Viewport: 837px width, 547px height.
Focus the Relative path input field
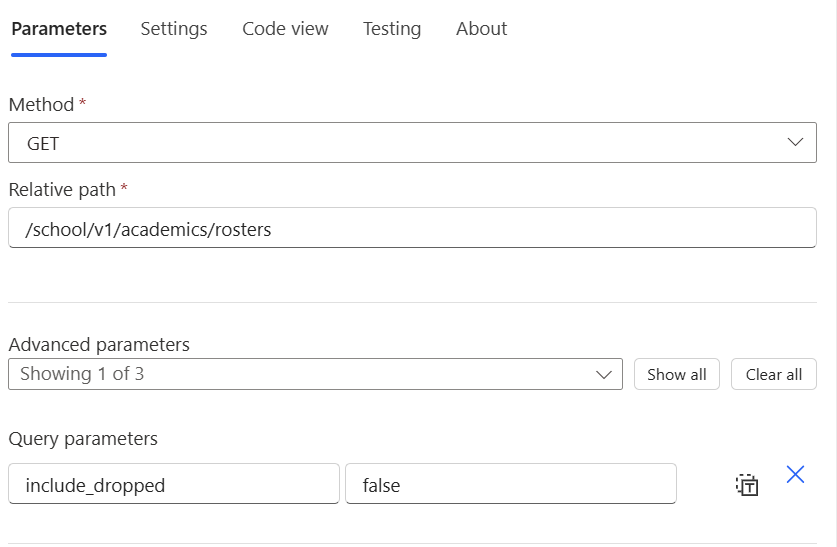(x=412, y=229)
